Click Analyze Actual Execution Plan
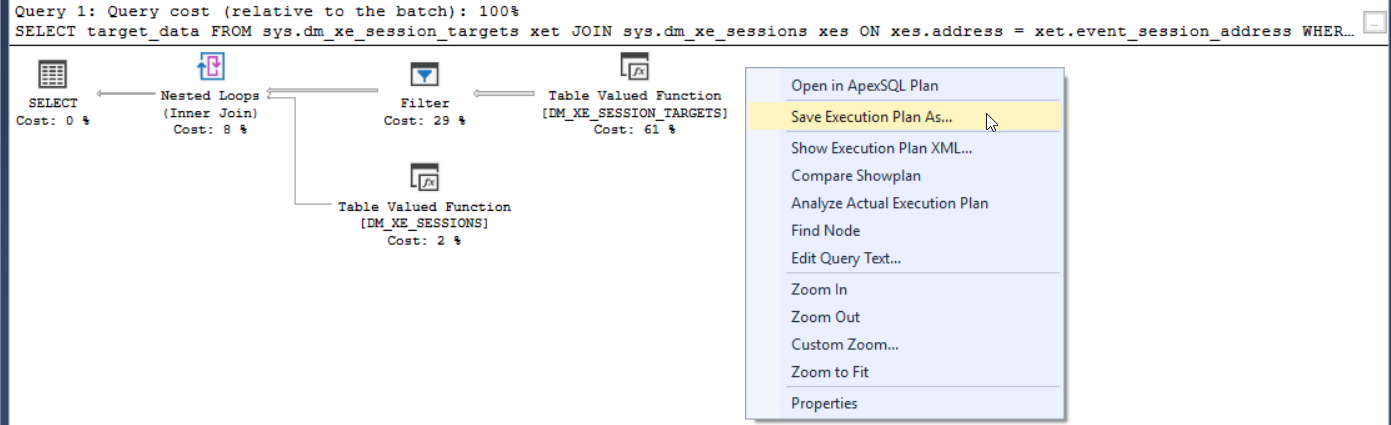 tap(889, 203)
